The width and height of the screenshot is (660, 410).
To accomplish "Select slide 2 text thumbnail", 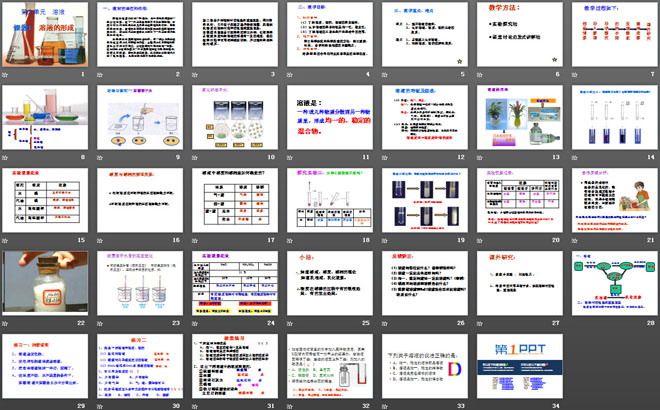I will pyautogui.click(x=140, y=35).
